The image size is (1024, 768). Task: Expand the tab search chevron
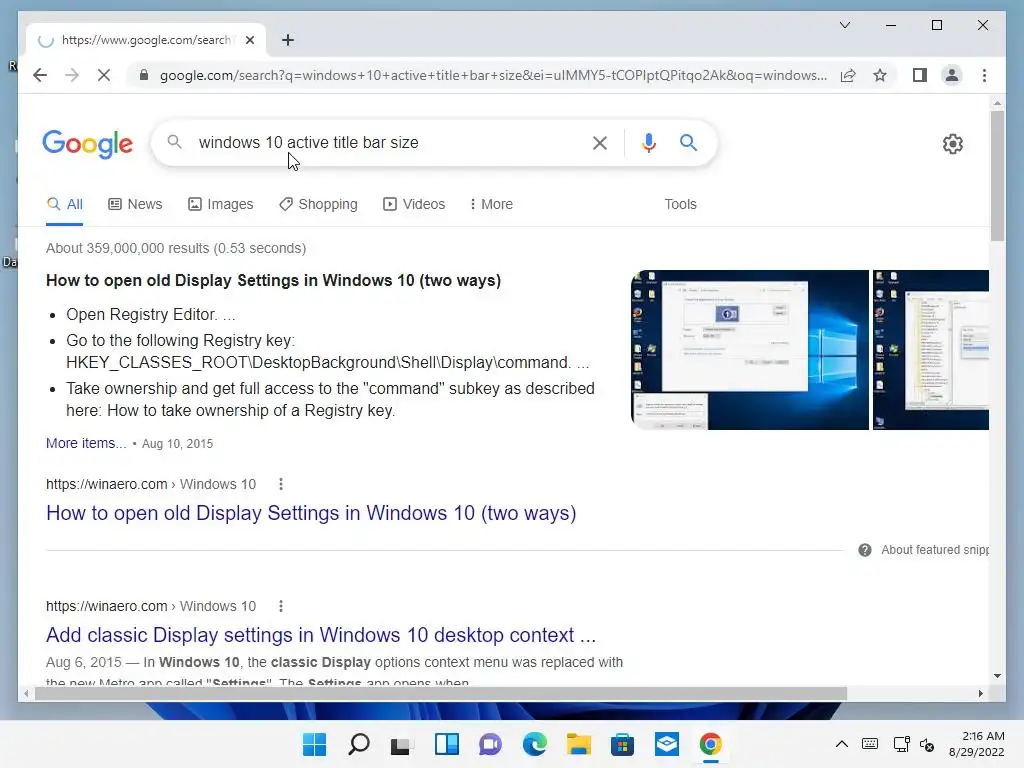tap(844, 25)
